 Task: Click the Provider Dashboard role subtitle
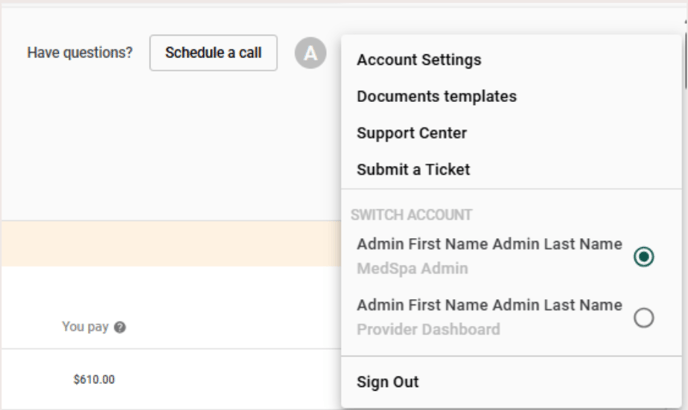[x=428, y=329]
